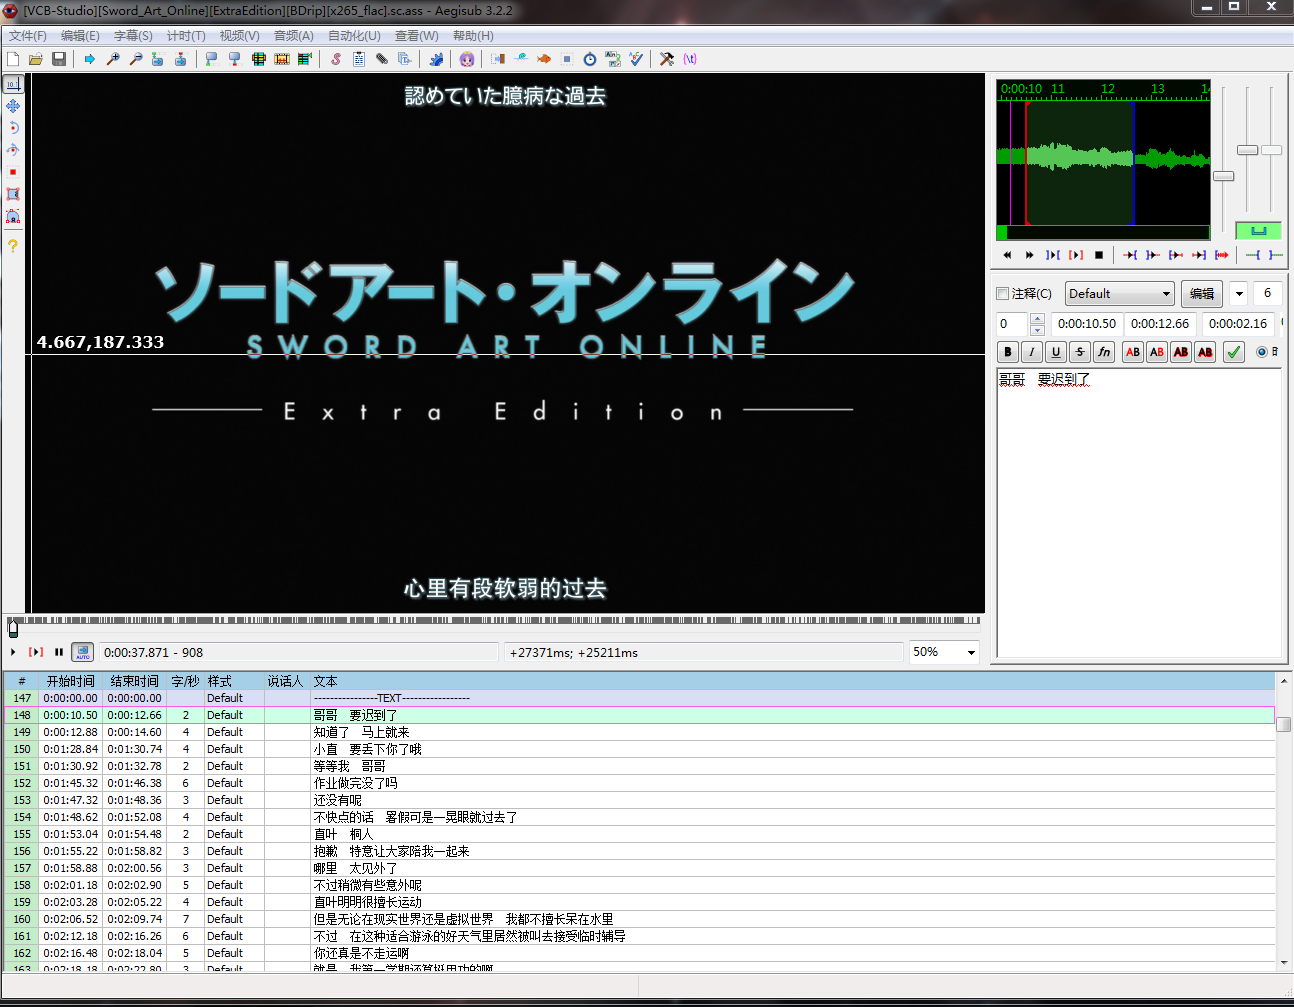
Task: Adjust audio vertical zoom slider
Action: click(x=1247, y=150)
